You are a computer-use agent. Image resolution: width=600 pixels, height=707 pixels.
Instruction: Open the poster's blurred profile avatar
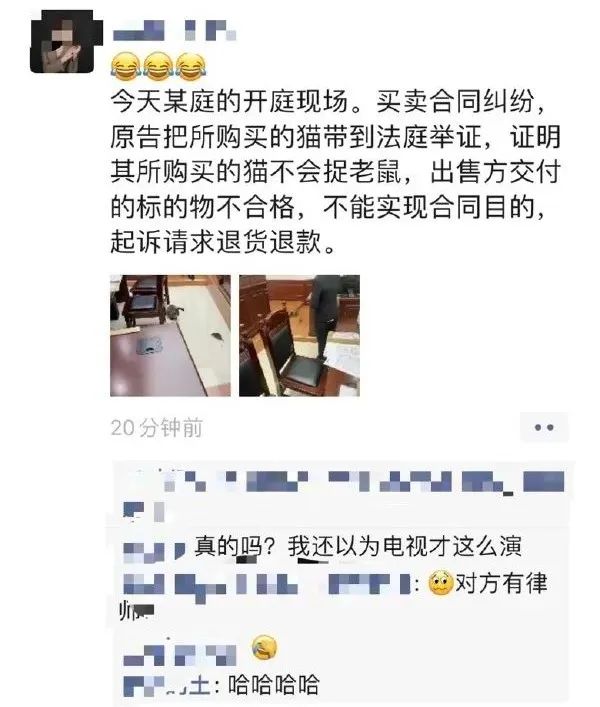pos(62,42)
